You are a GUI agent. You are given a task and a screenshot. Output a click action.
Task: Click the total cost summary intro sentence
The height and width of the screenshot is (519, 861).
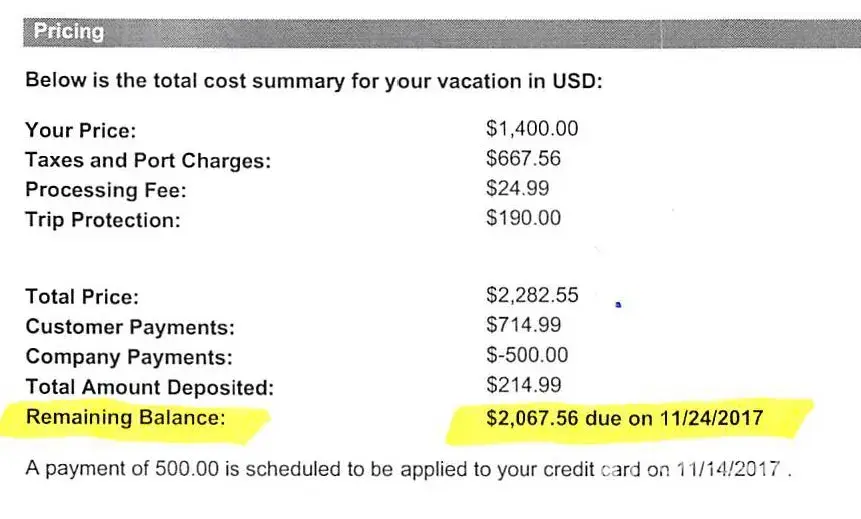313,81
